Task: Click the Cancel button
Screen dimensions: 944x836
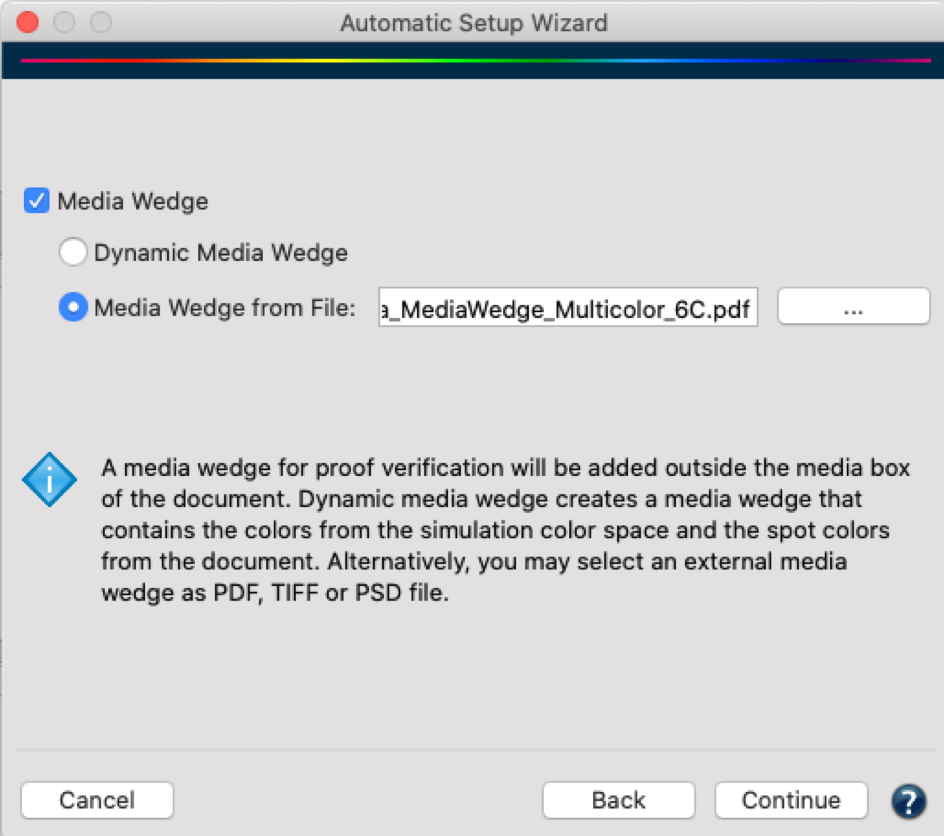Action: coord(97,800)
